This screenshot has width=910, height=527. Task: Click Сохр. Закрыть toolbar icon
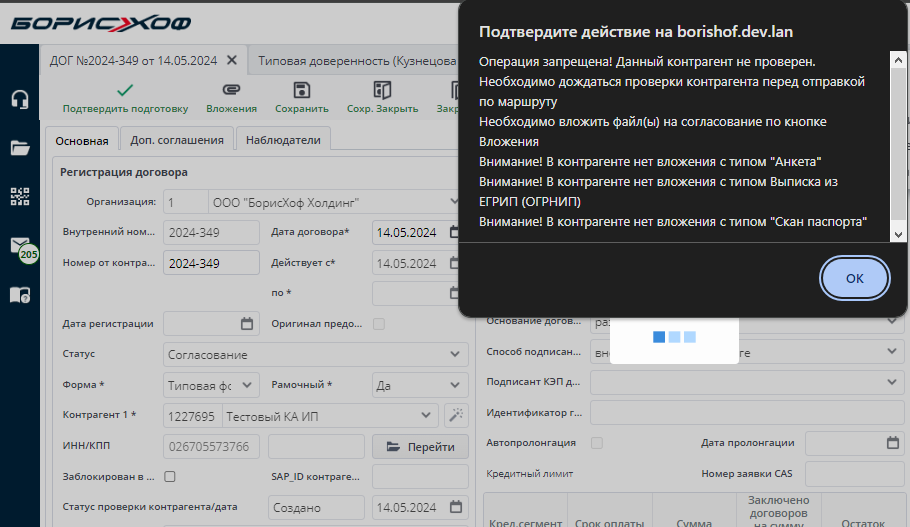click(x=382, y=91)
